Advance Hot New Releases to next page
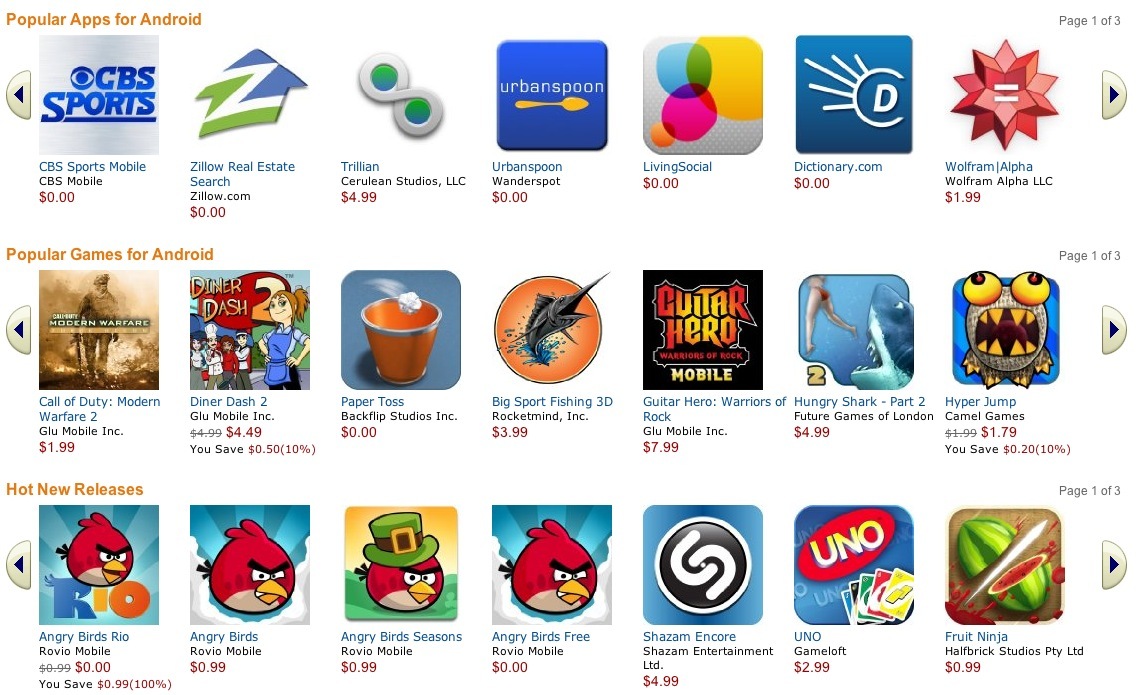 (x=1113, y=565)
